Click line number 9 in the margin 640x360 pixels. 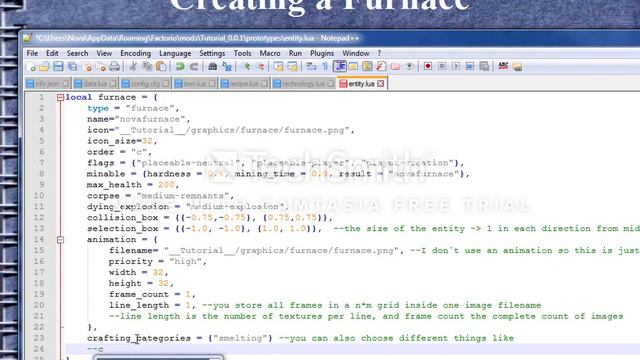click(x=42, y=184)
